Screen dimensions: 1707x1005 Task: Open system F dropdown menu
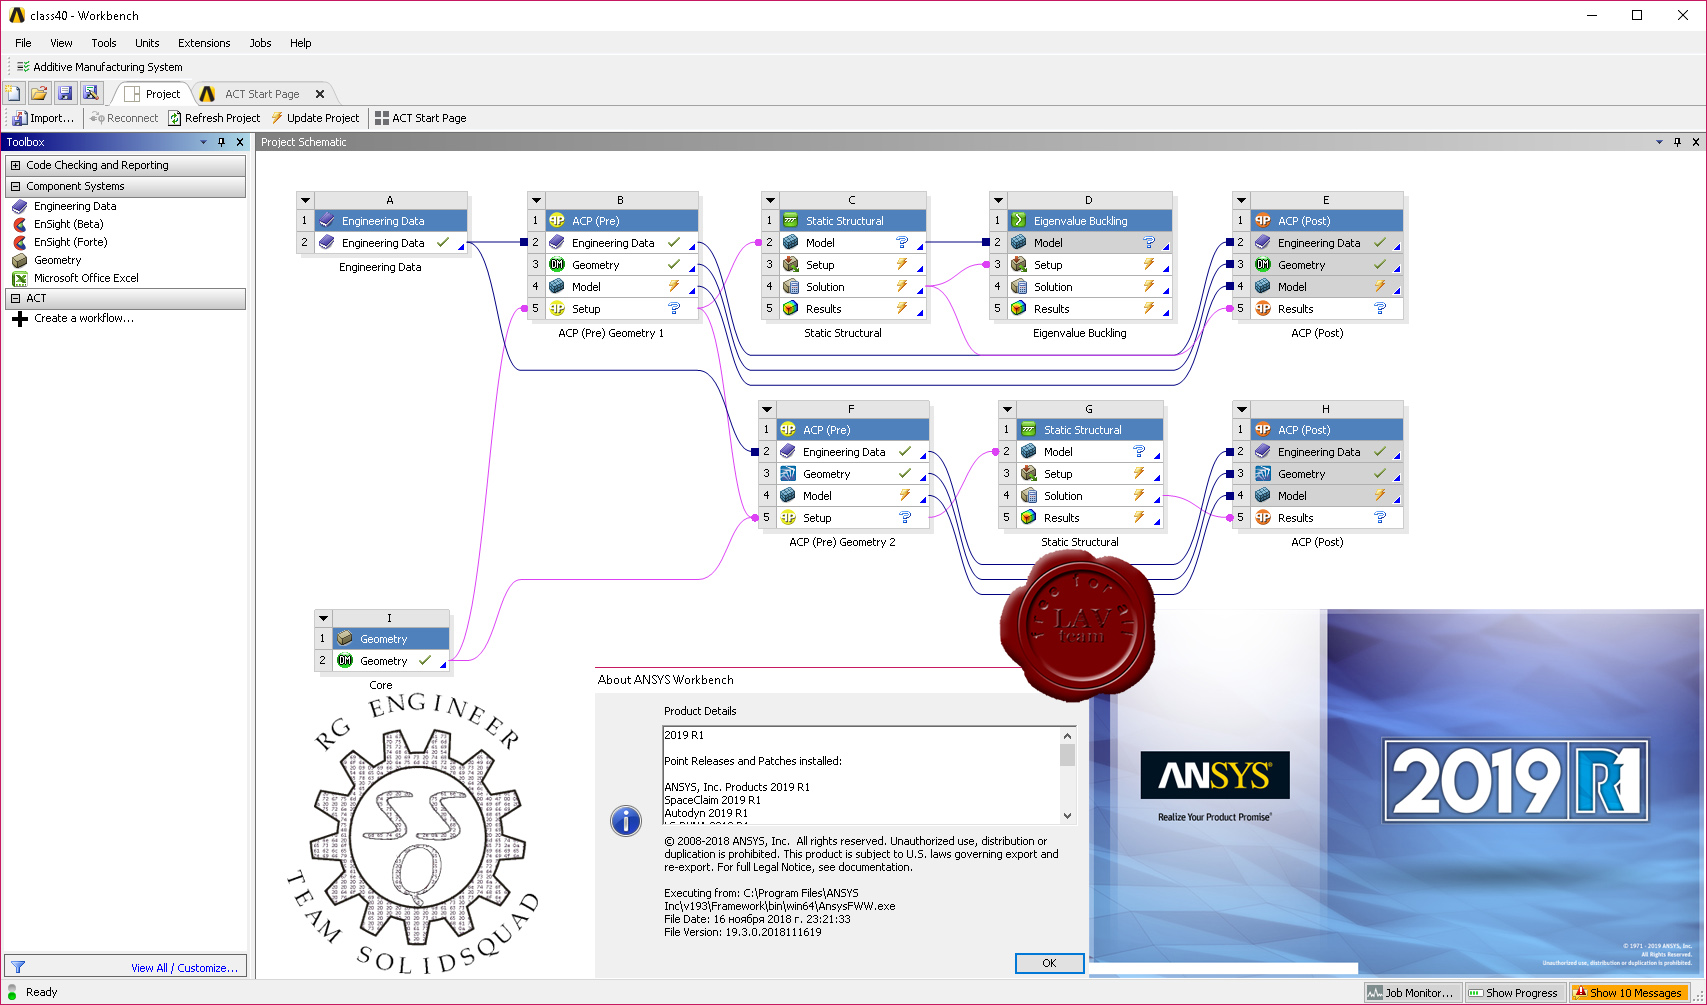tap(767, 409)
